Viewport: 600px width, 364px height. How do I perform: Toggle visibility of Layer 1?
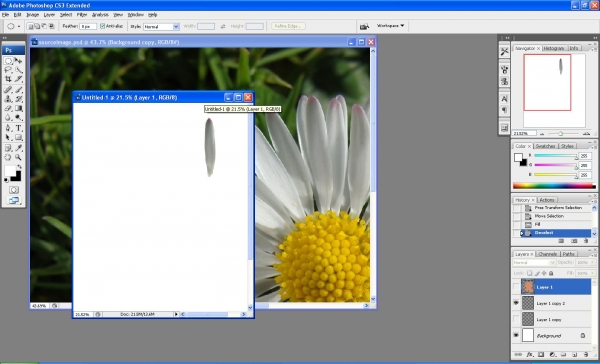coord(516,287)
